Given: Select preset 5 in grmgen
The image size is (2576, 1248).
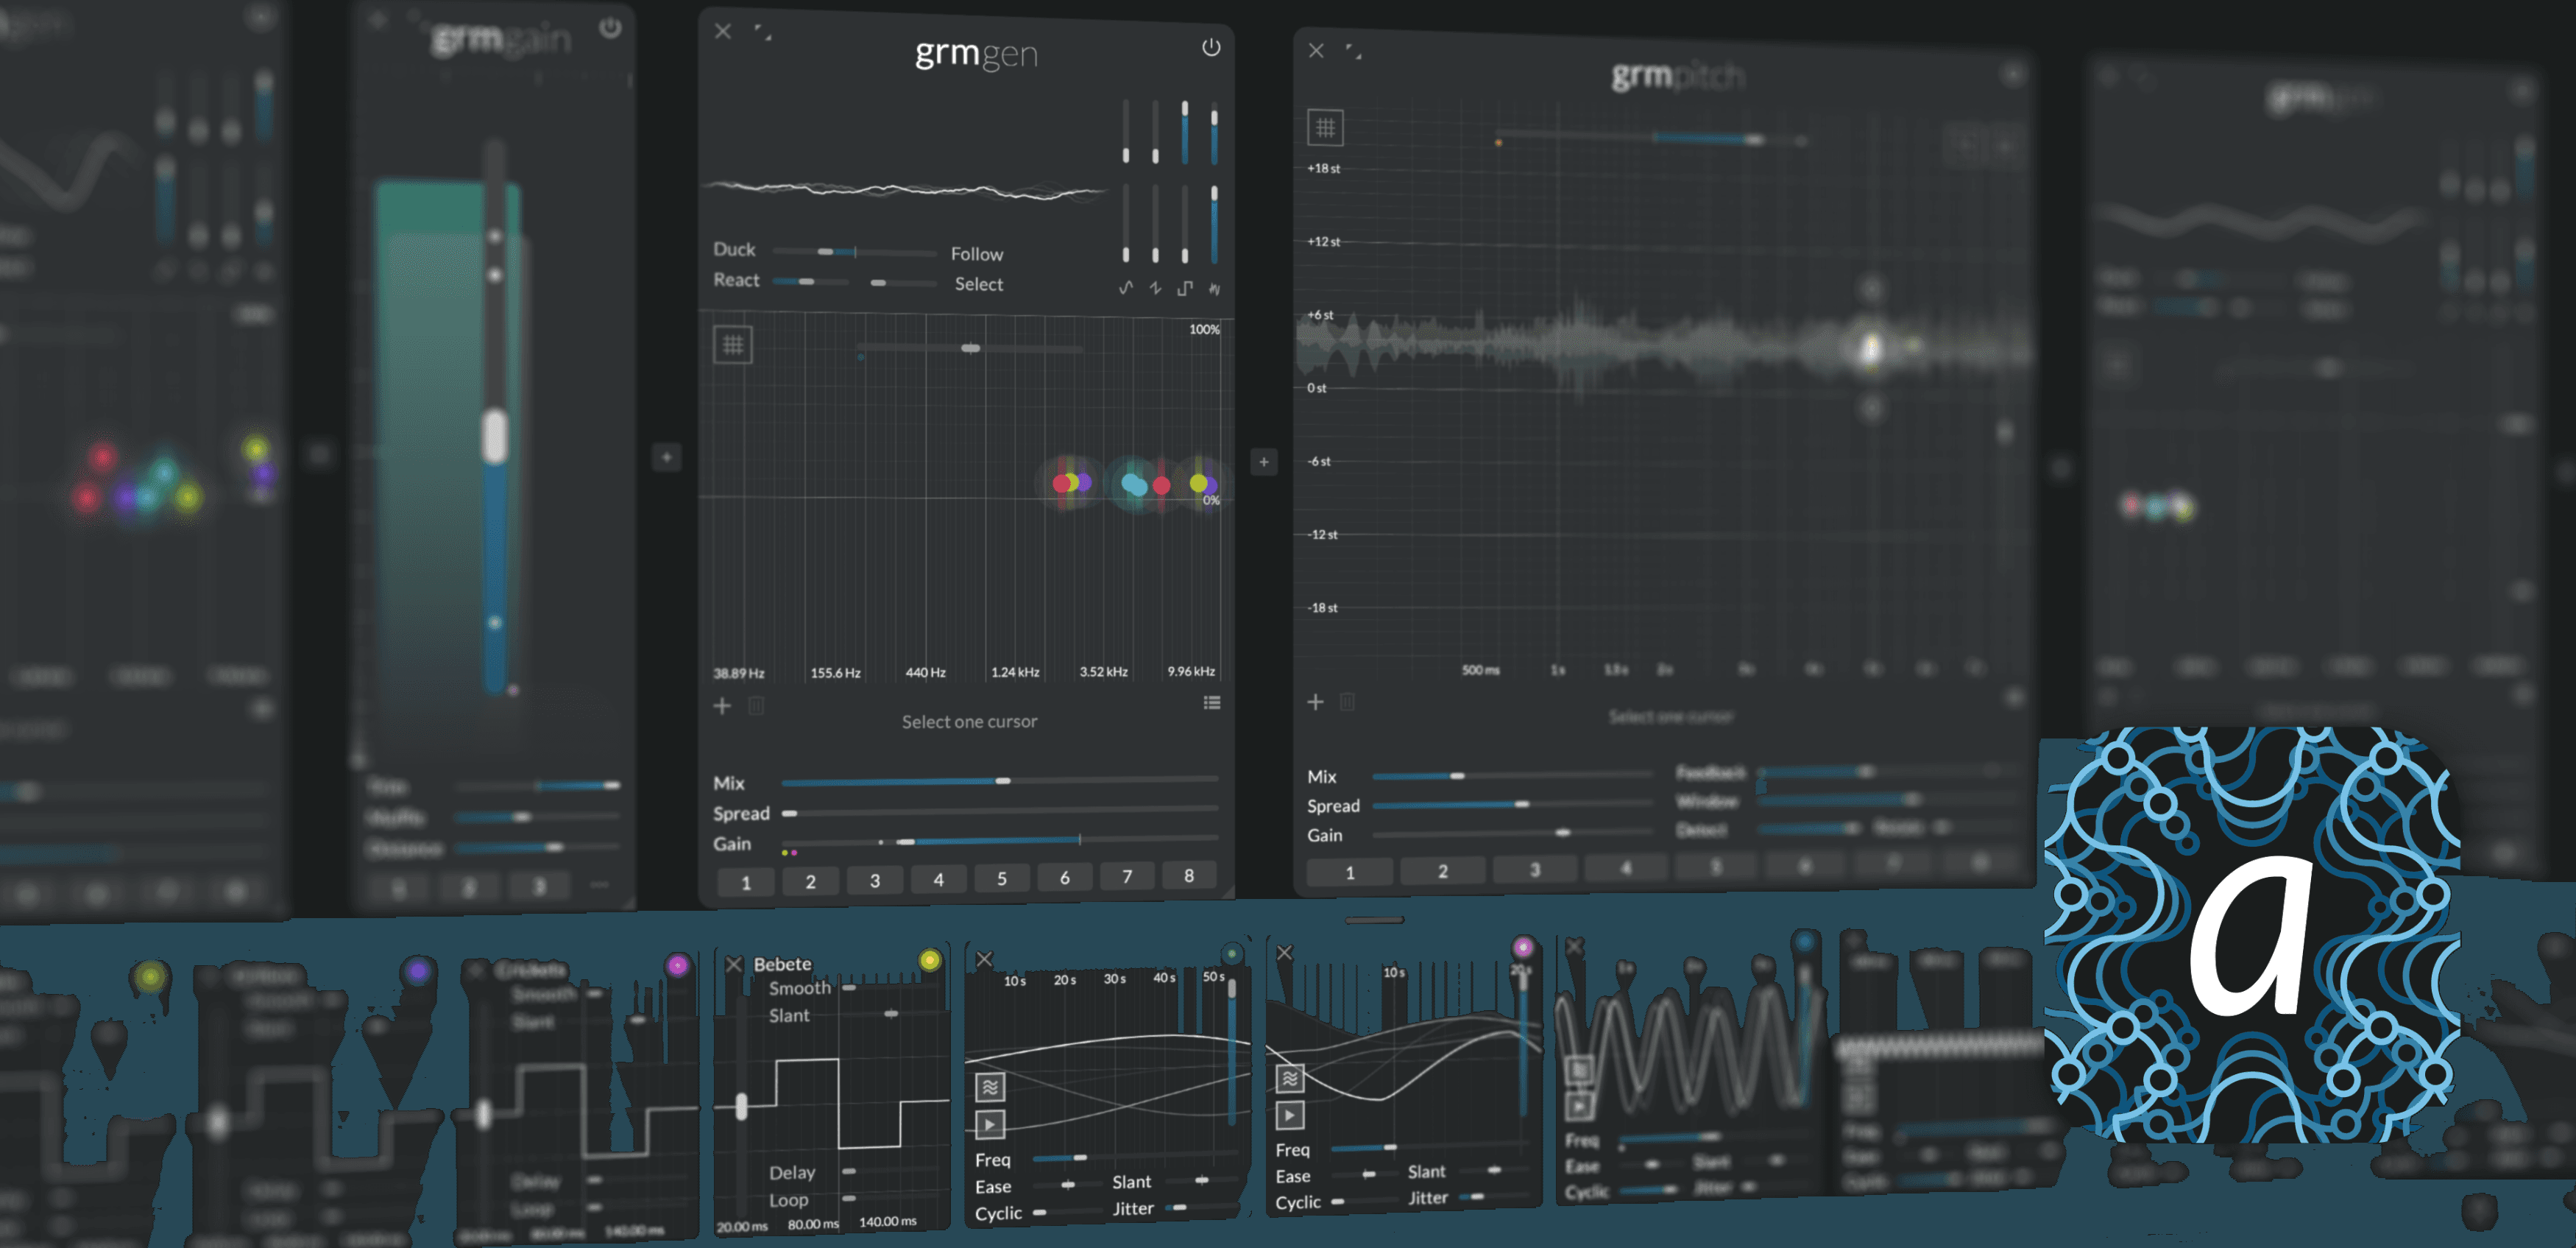Looking at the screenshot, I should (x=1002, y=878).
